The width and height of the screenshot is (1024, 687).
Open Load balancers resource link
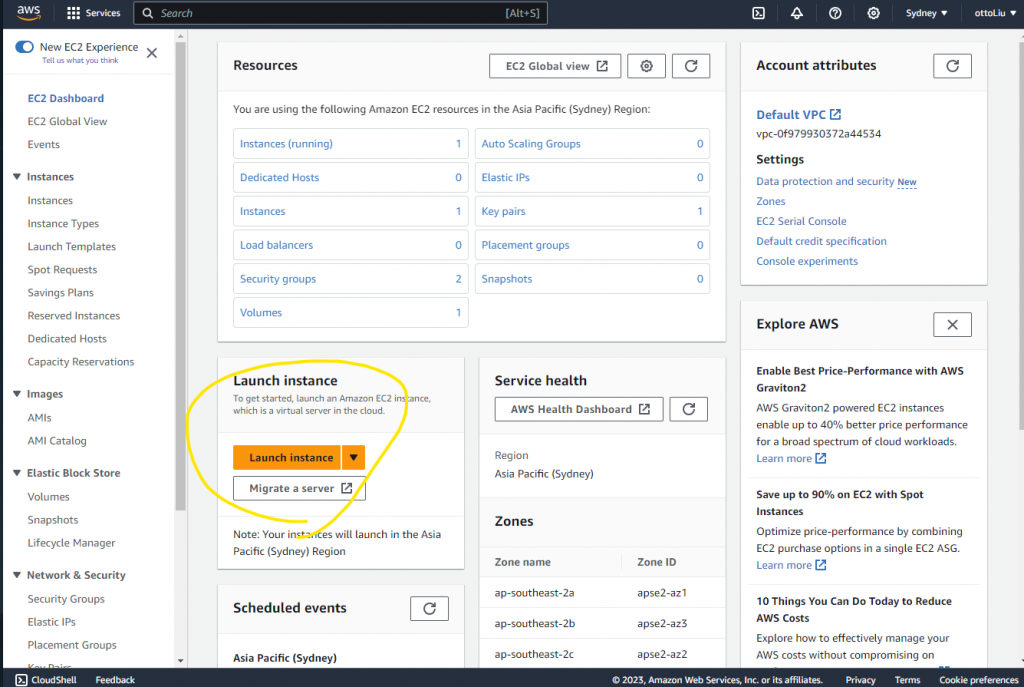click(x=276, y=246)
